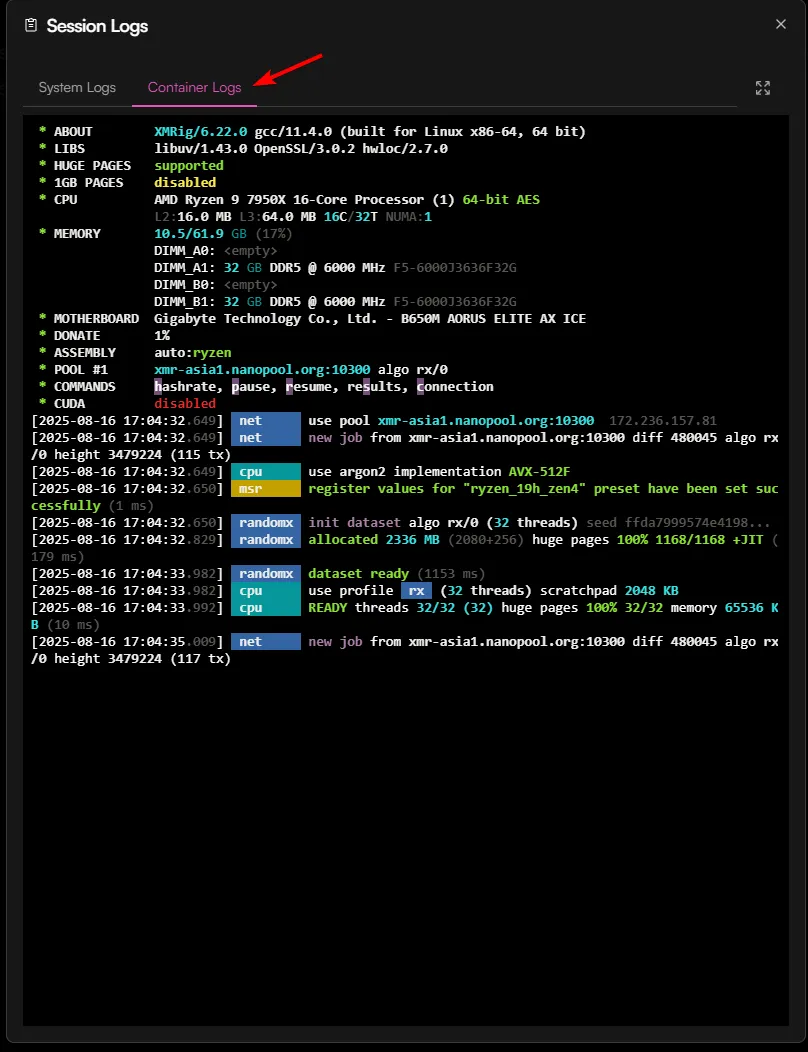Click the DIMM_B1 memory line
Viewport: 808px width, 1052px height.
(336, 301)
